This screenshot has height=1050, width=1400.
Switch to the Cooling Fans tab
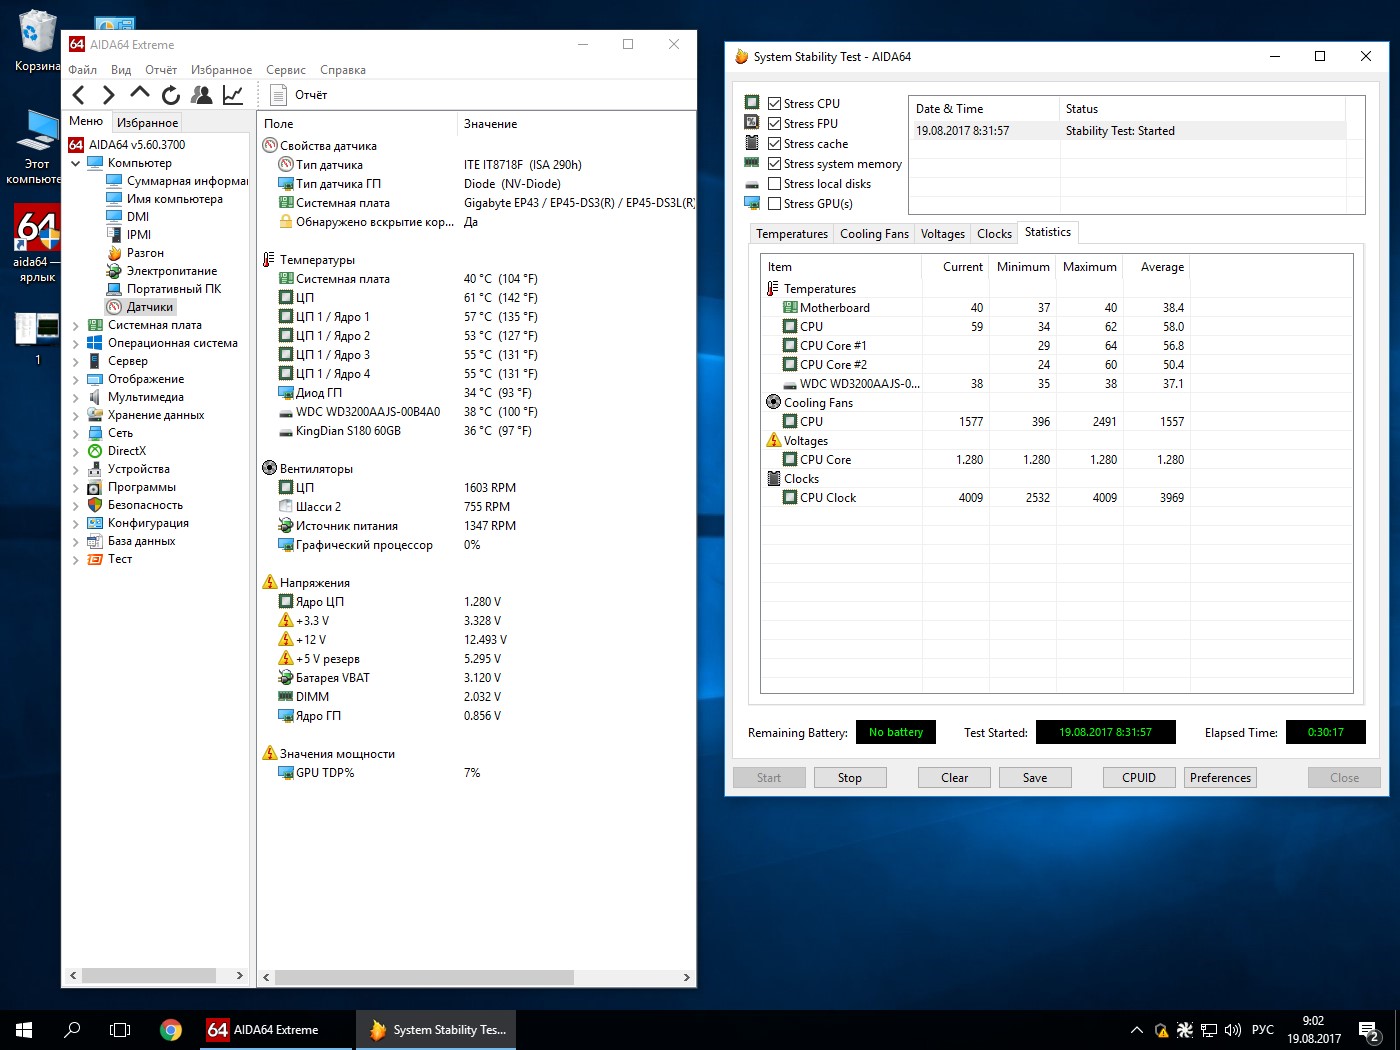(874, 234)
